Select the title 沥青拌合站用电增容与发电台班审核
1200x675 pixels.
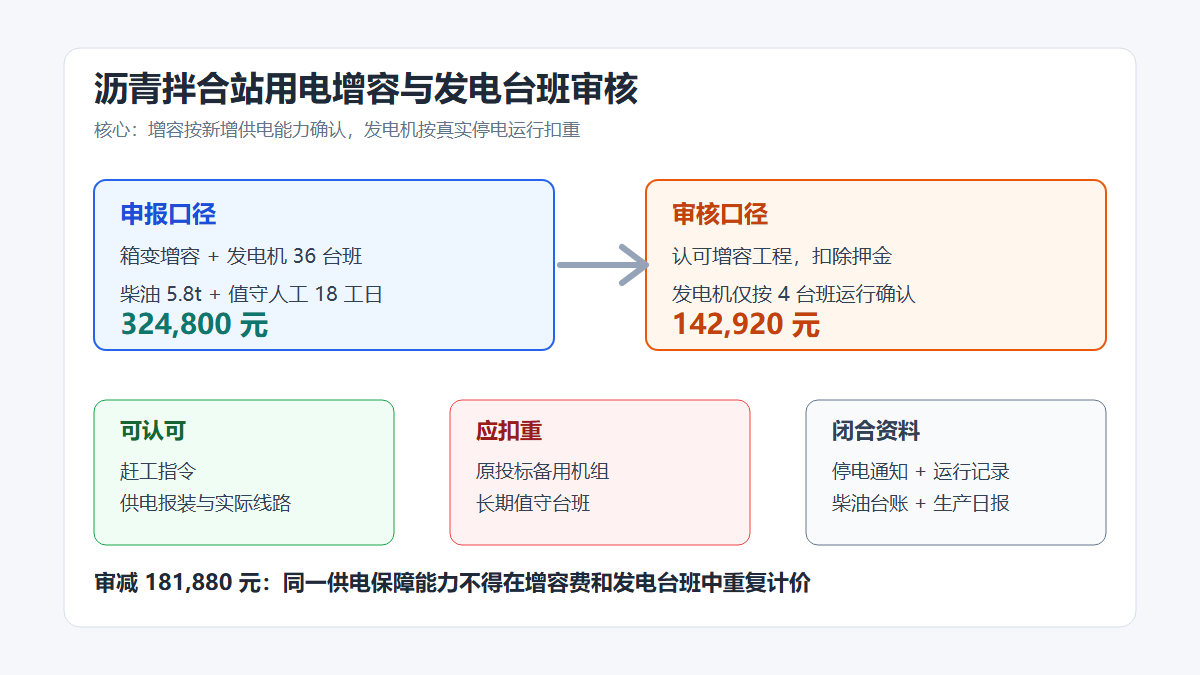[x=366, y=89]
